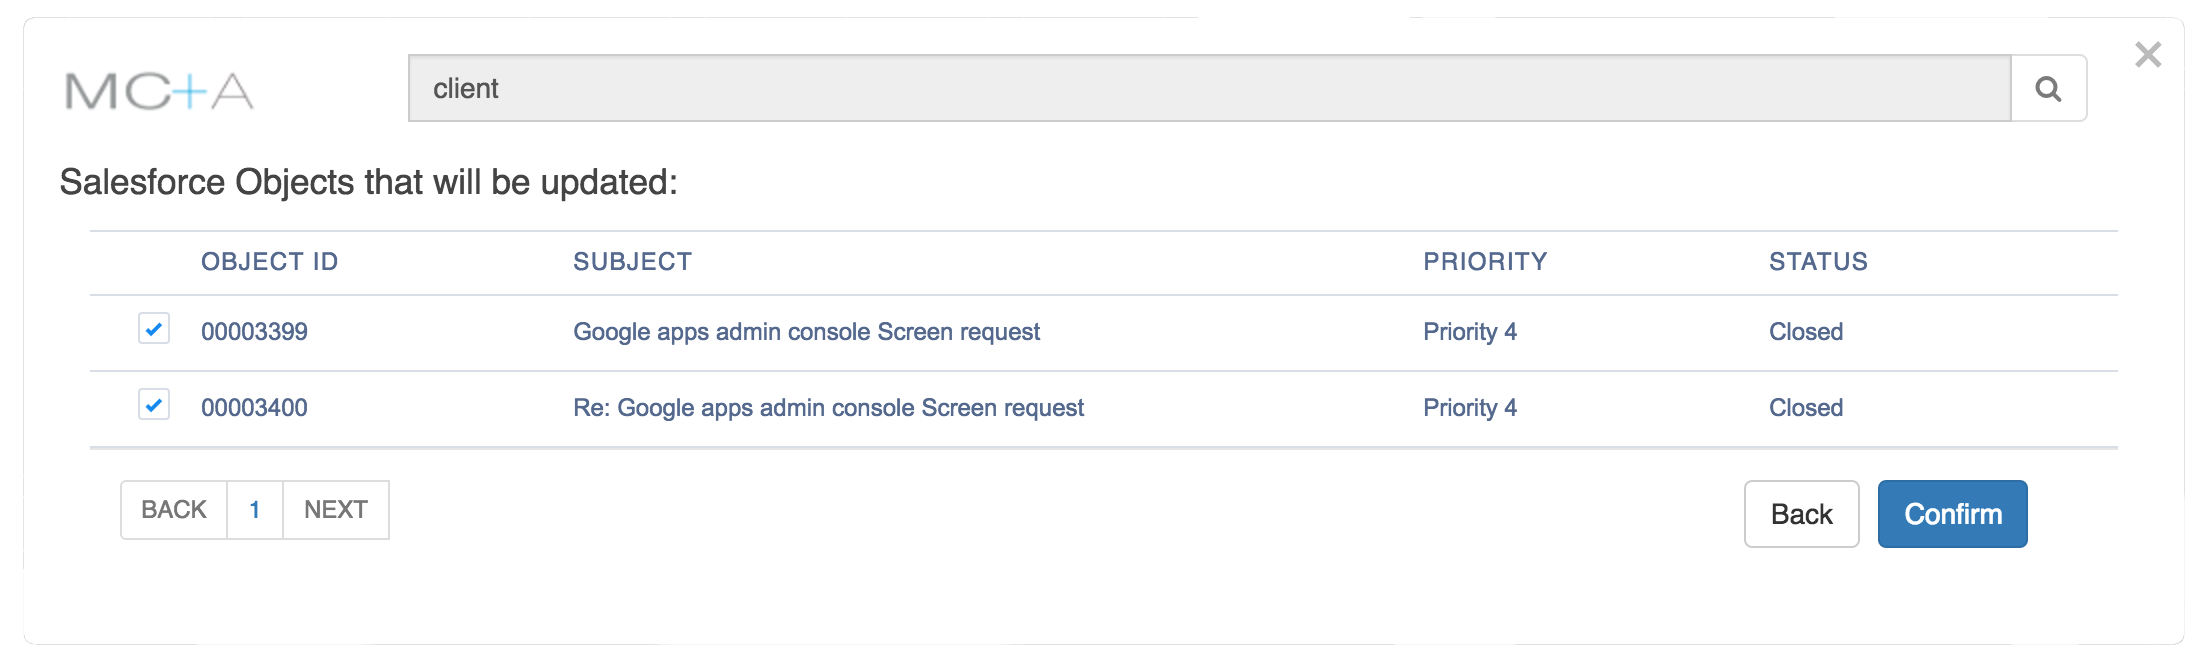Close the dialog with the X icon
Viewport: 2196px width, 662px height.
coord(2147,55)
